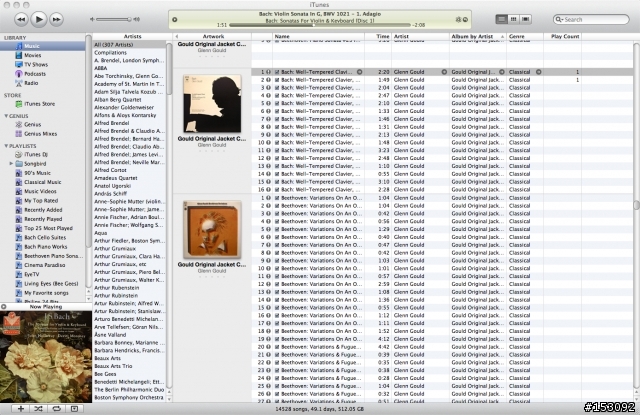This screenshot has height=415, width=640.
Task: Switch to Cover Flow view button
Action: 526,19
